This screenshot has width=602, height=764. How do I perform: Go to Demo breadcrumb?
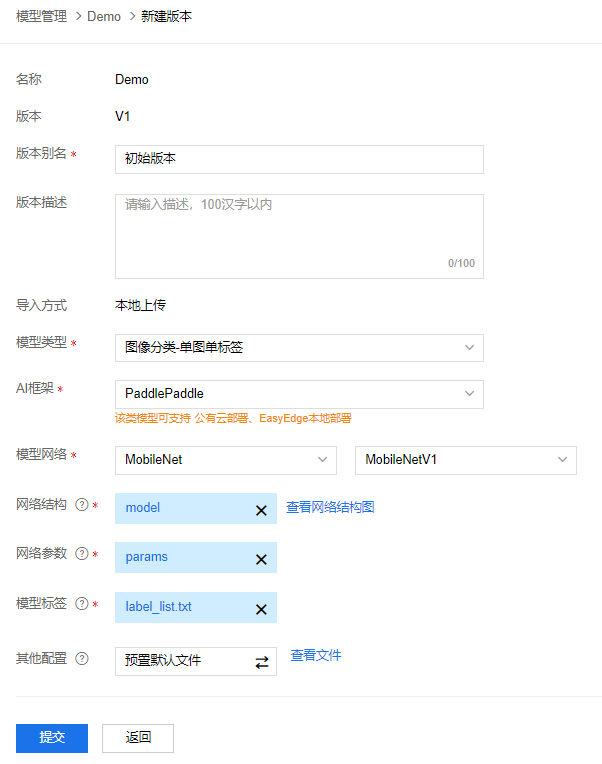pos(104,17)
